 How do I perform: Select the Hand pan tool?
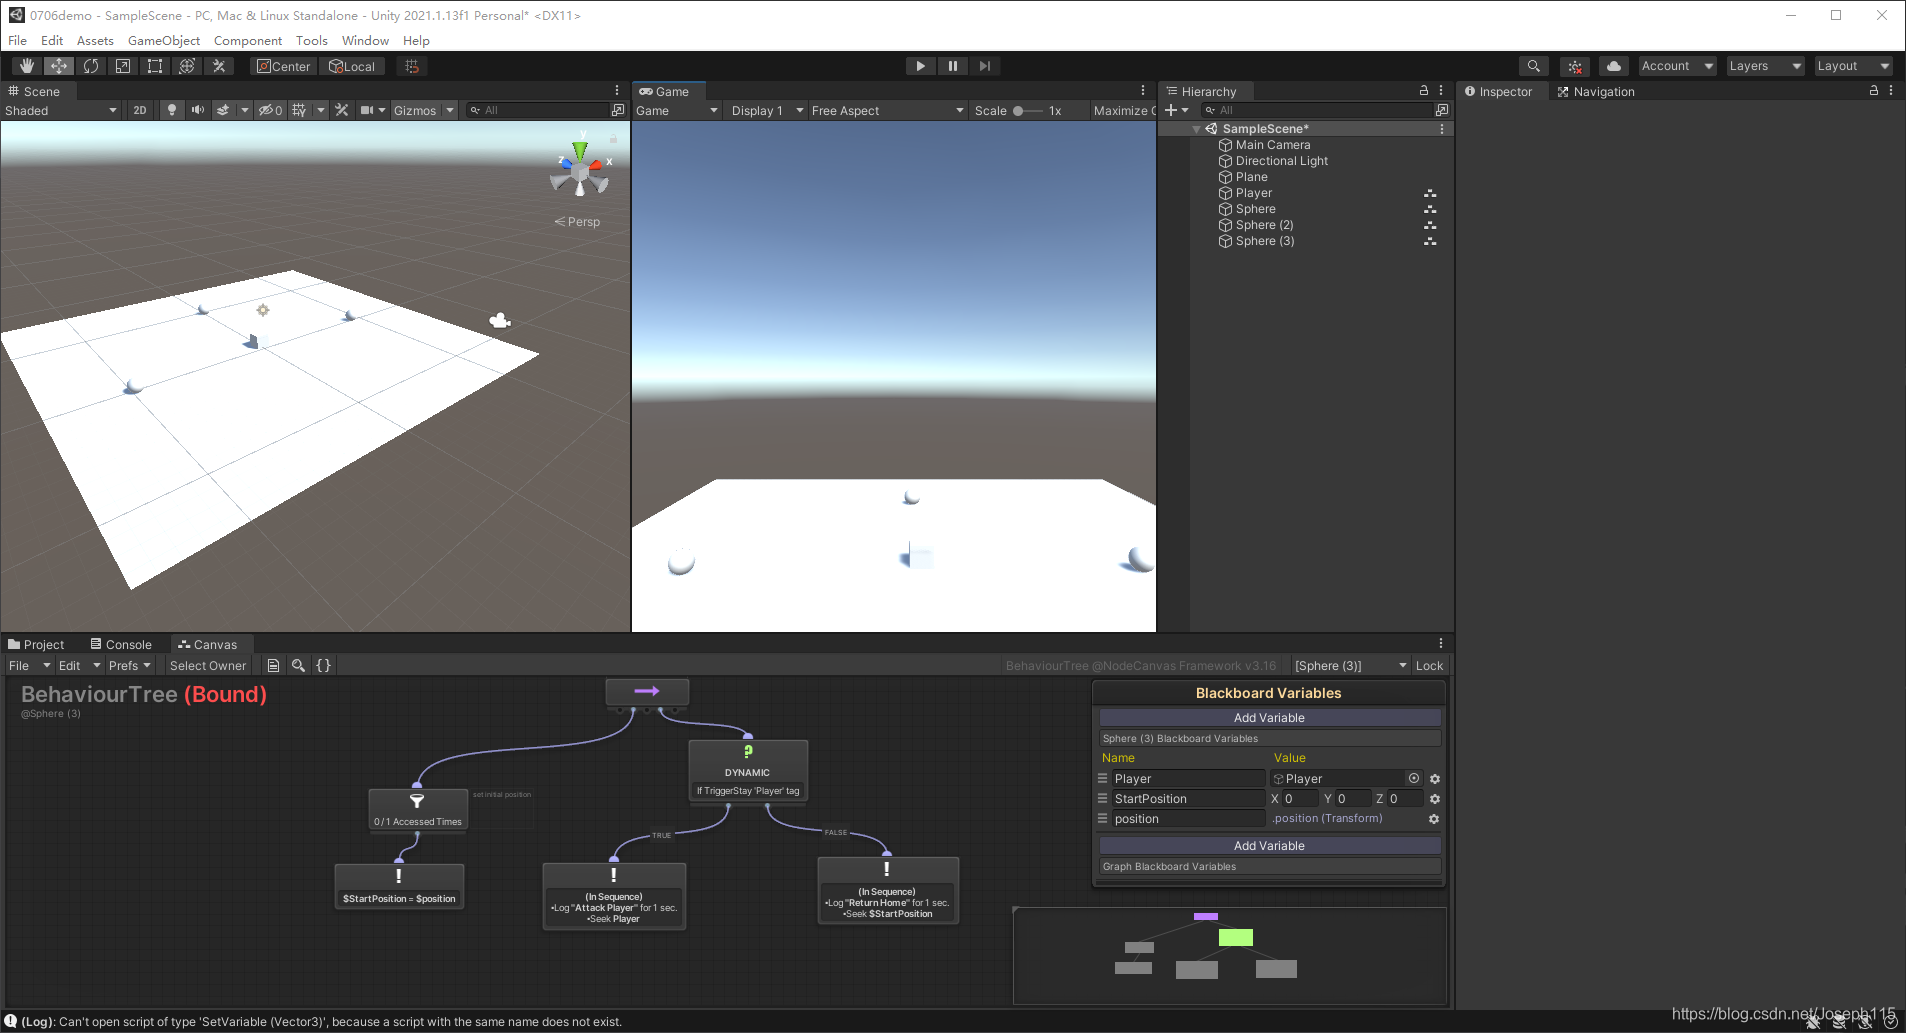coord(27,65)
